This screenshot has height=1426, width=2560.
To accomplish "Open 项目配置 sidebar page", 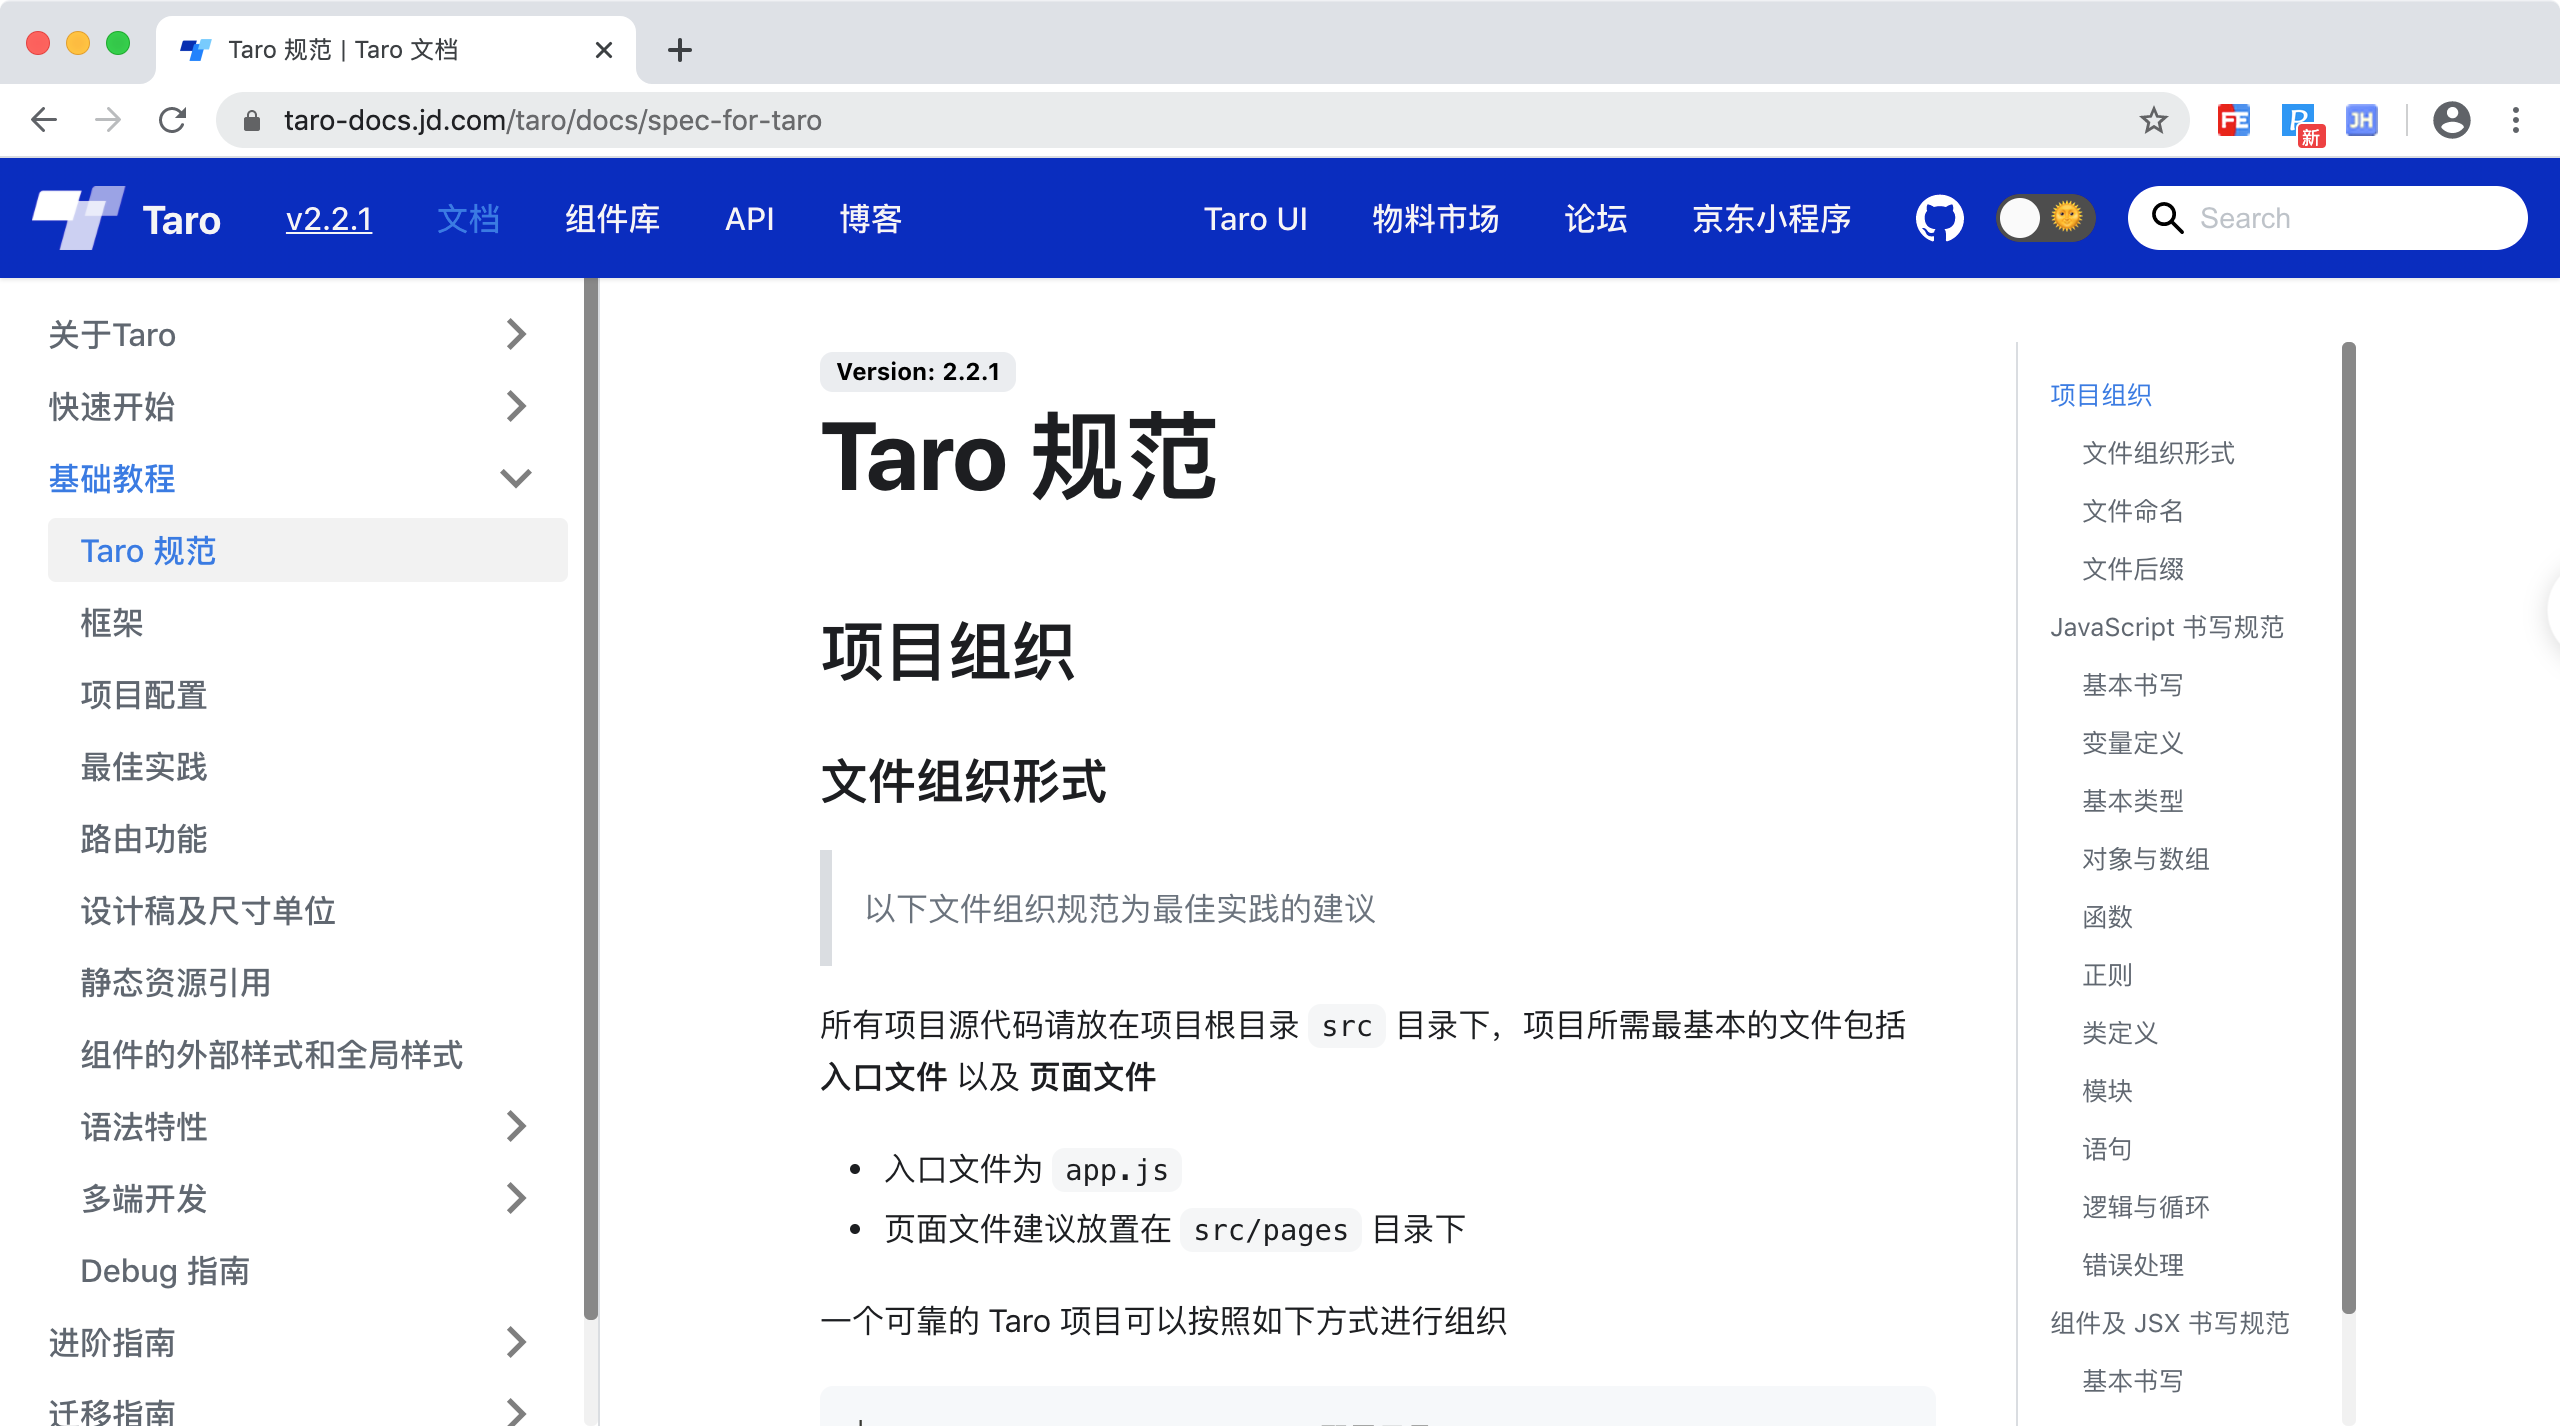I will (x=144, y=695).
